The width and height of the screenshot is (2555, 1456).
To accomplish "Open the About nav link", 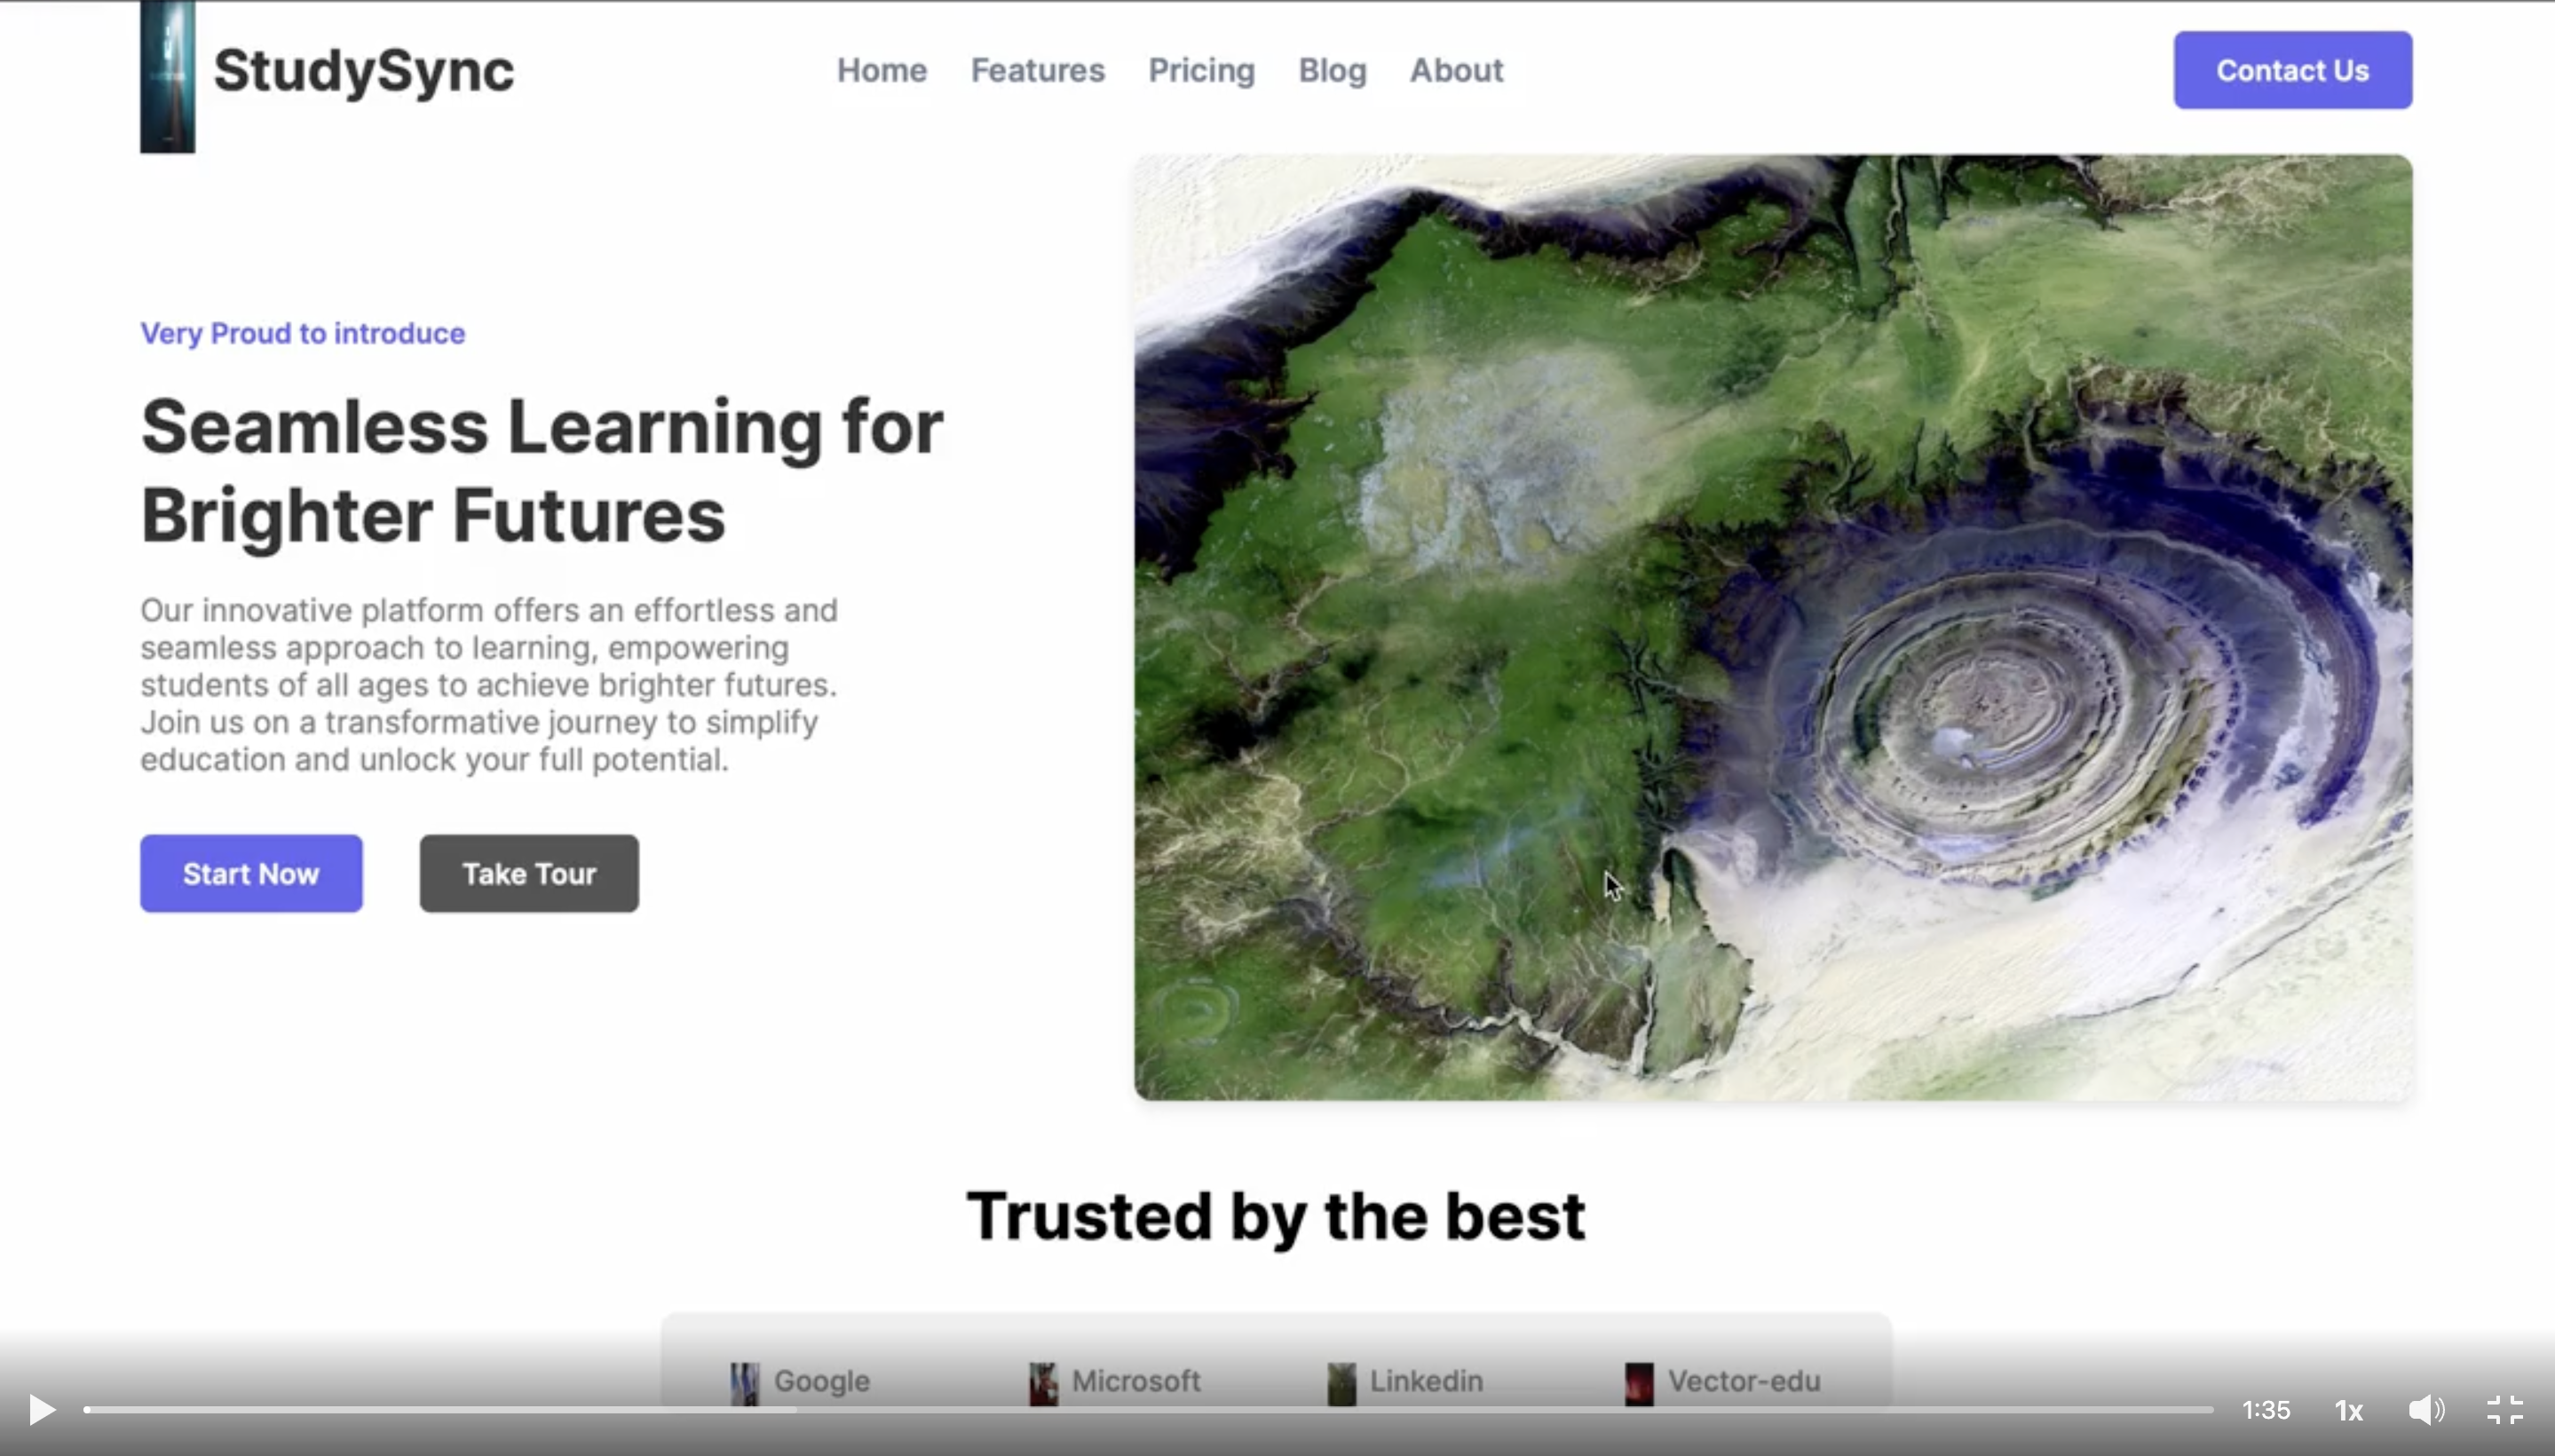I will pyautogui.click(x=1456, y=70).
